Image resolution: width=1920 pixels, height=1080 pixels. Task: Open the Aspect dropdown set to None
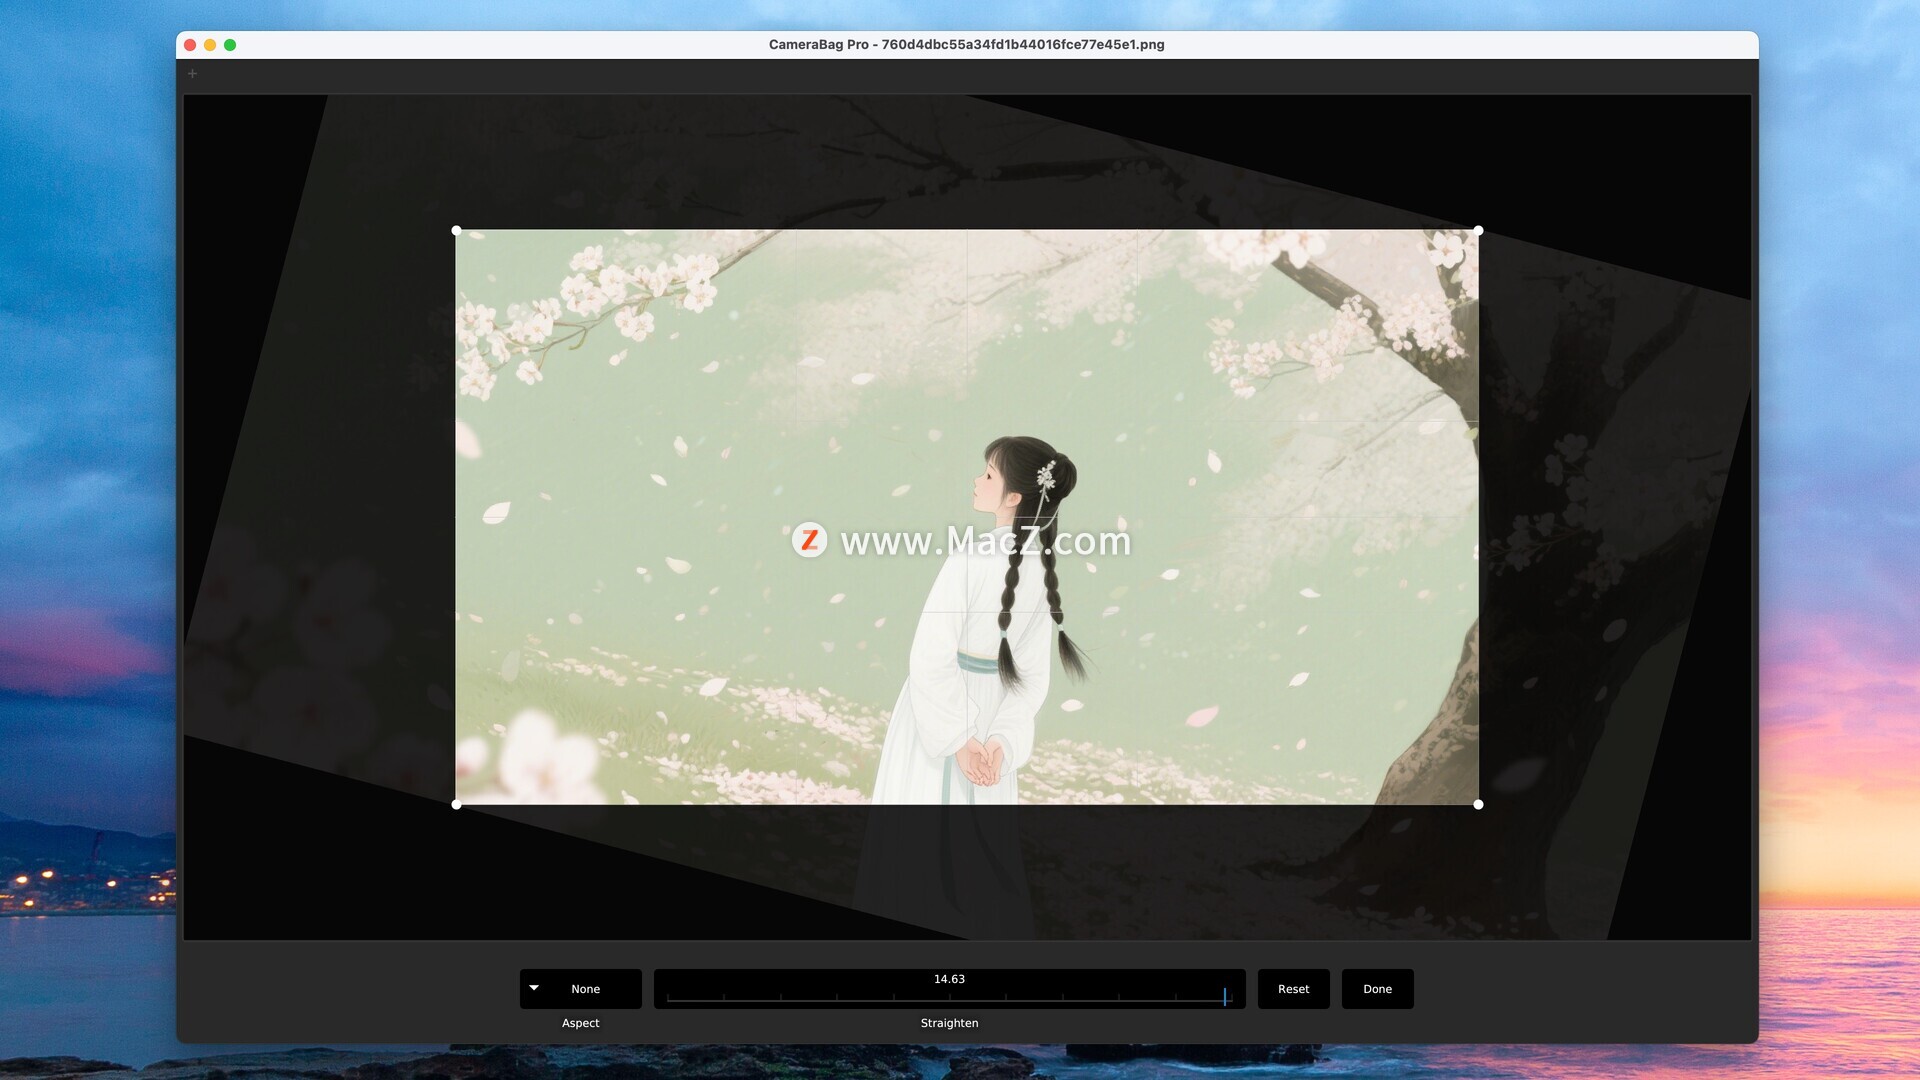[580, 988]
